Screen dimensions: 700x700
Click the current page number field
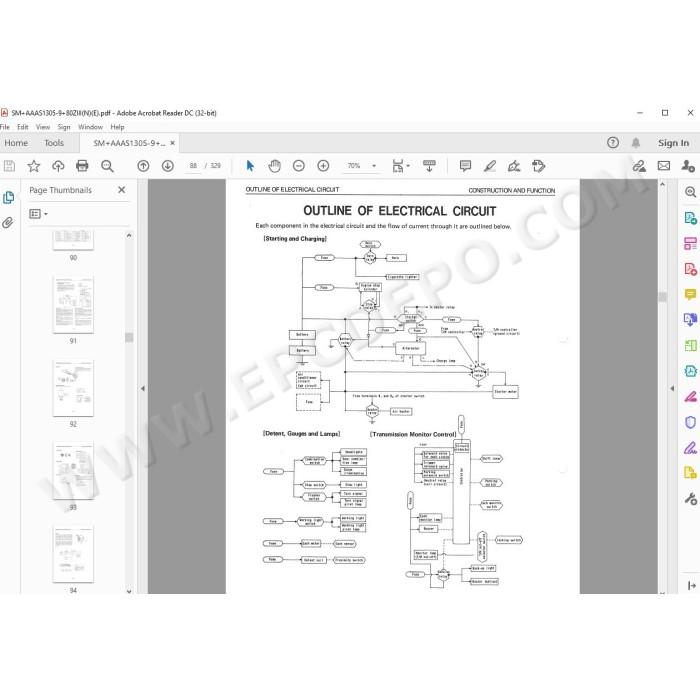(x=193, y=166)
